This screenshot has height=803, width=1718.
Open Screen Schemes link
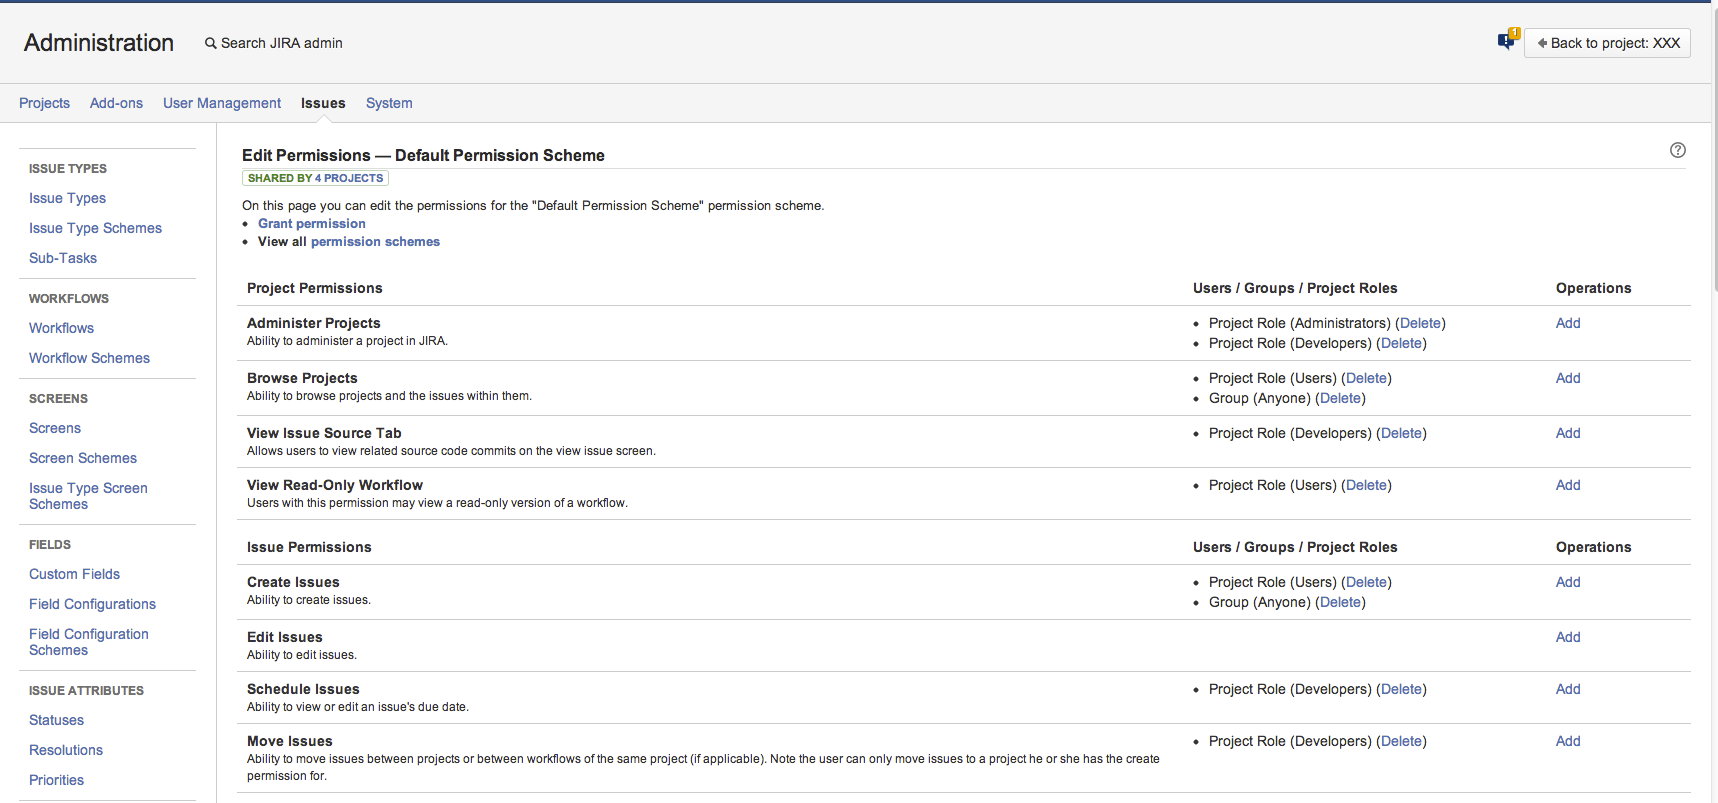(x=83, y=458)
